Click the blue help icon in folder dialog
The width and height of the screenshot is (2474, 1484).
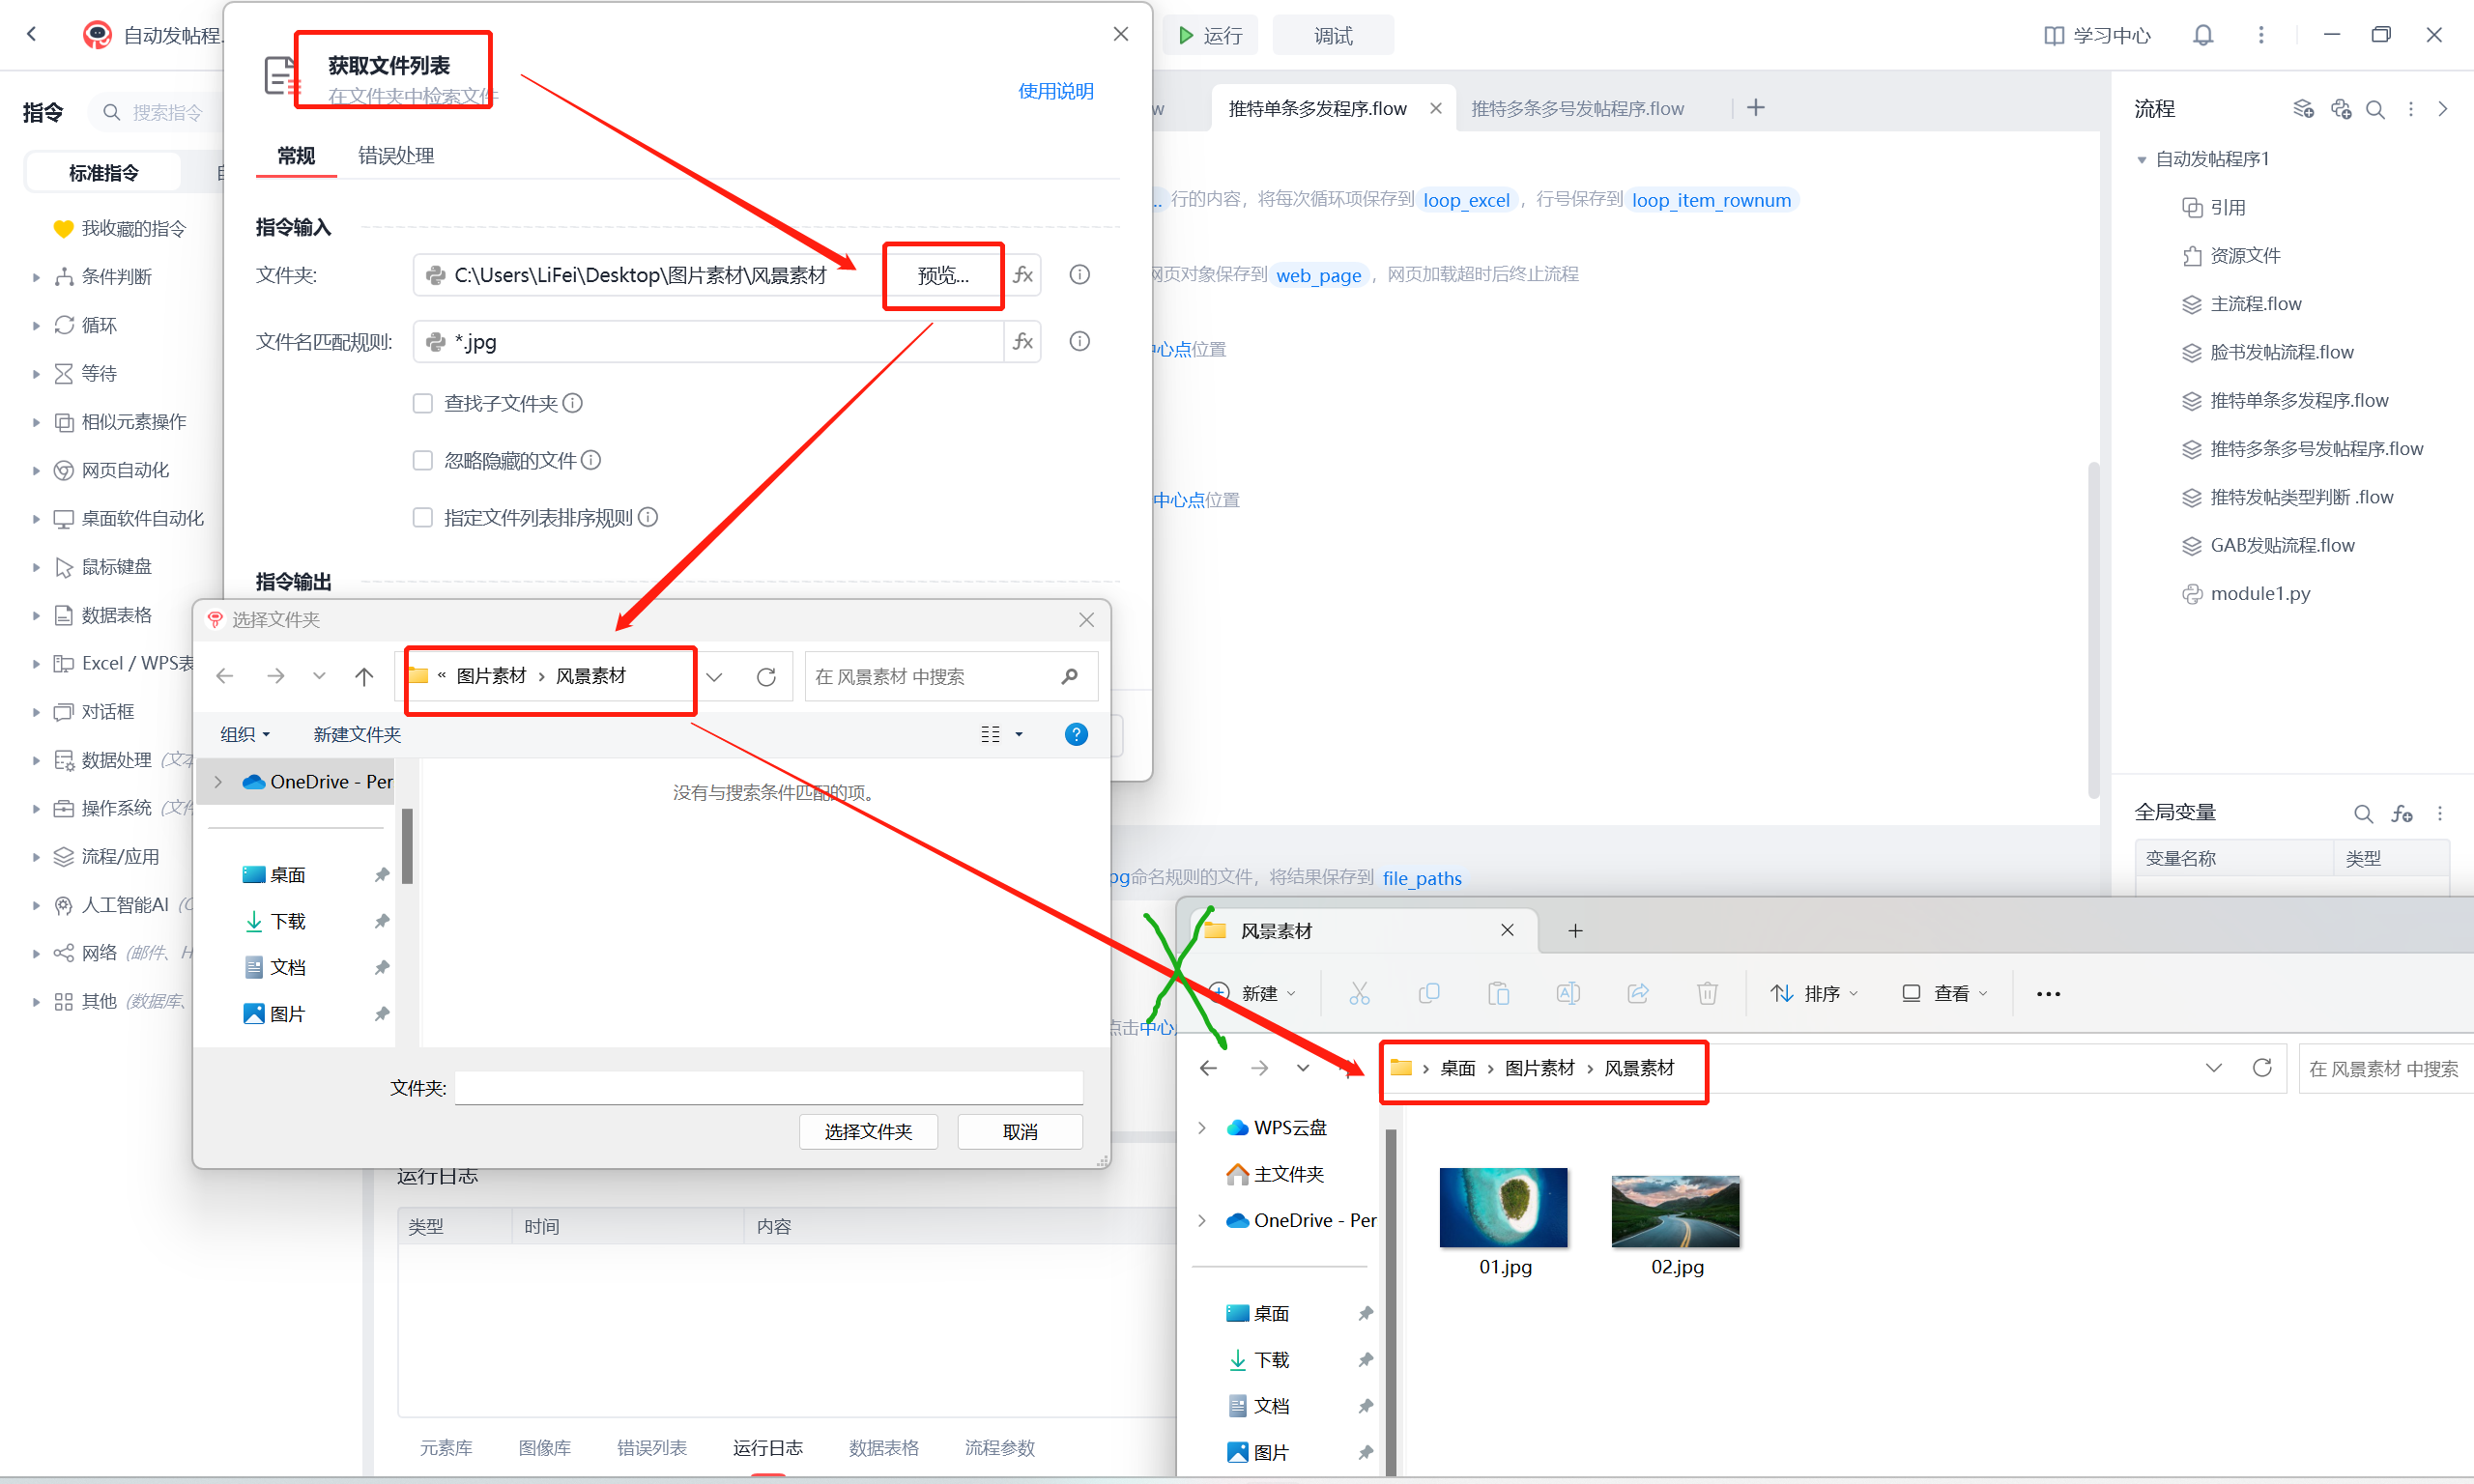pyautogui.click(x=1076, y=735)
